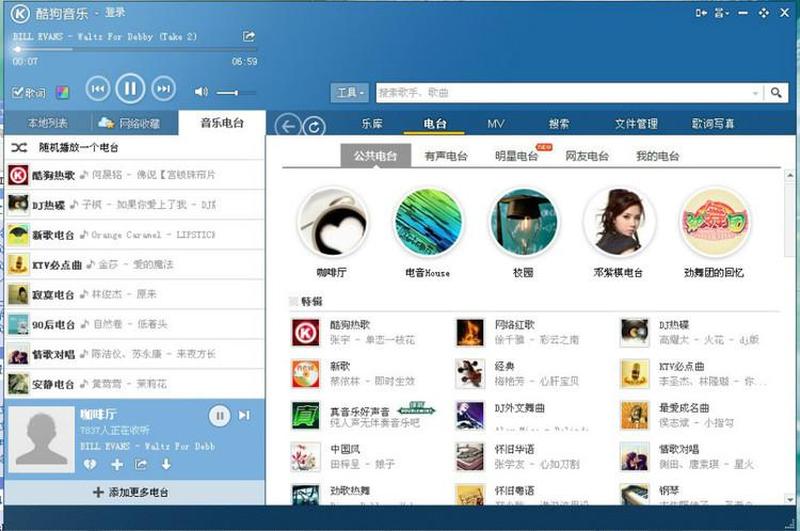
Task: Open the colorful skin icon
Action: [62, 93]
